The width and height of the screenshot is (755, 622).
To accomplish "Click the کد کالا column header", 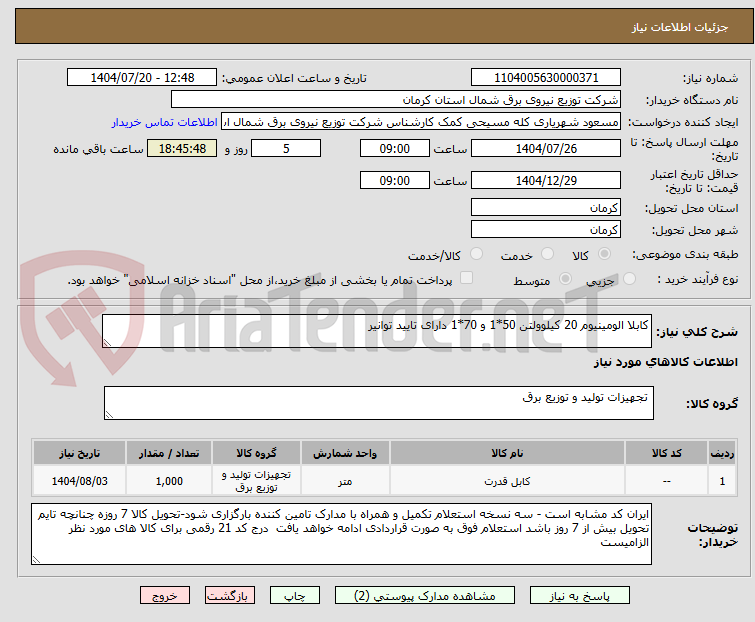I will click(666, 453).
